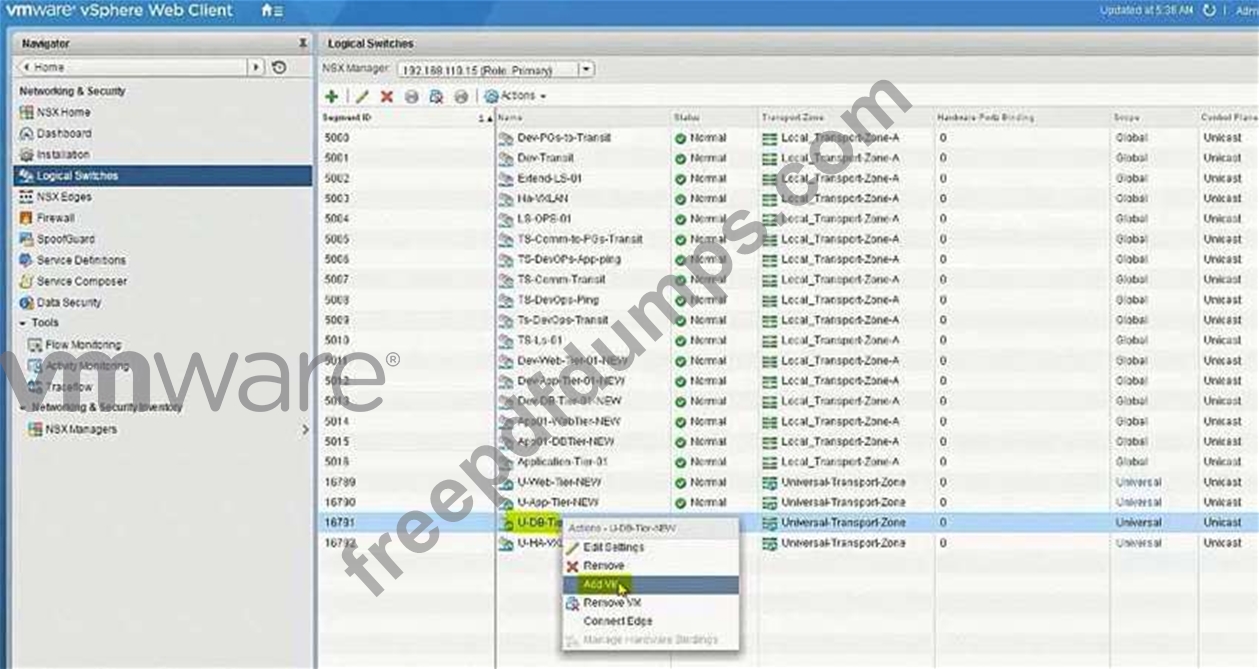Click the green plus to add a logical switch
The height and width of the screenshot is (669, 1259).
tap(331, 96)
